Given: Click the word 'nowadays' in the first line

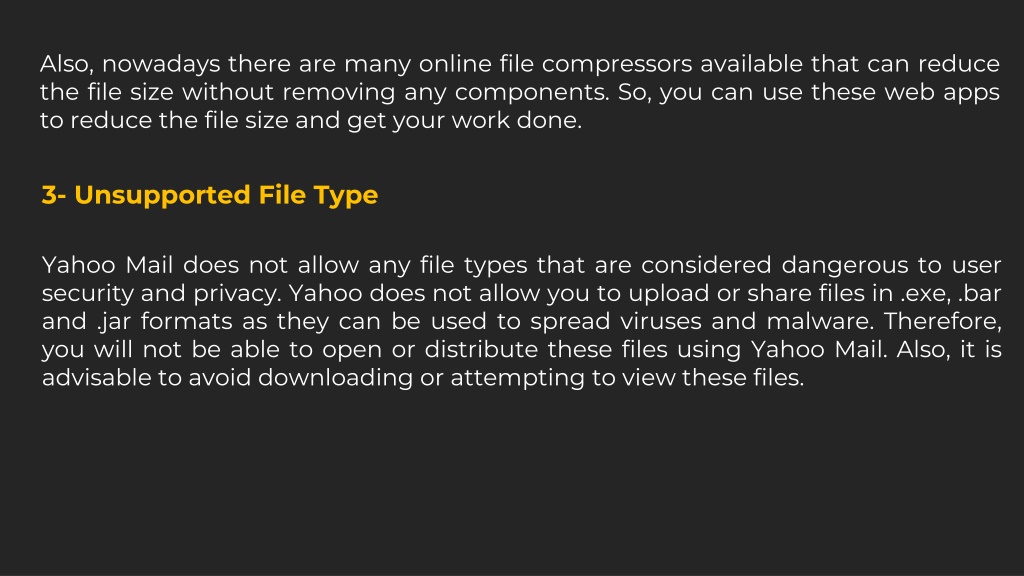Looking at the screenshot, I should 161,64.
